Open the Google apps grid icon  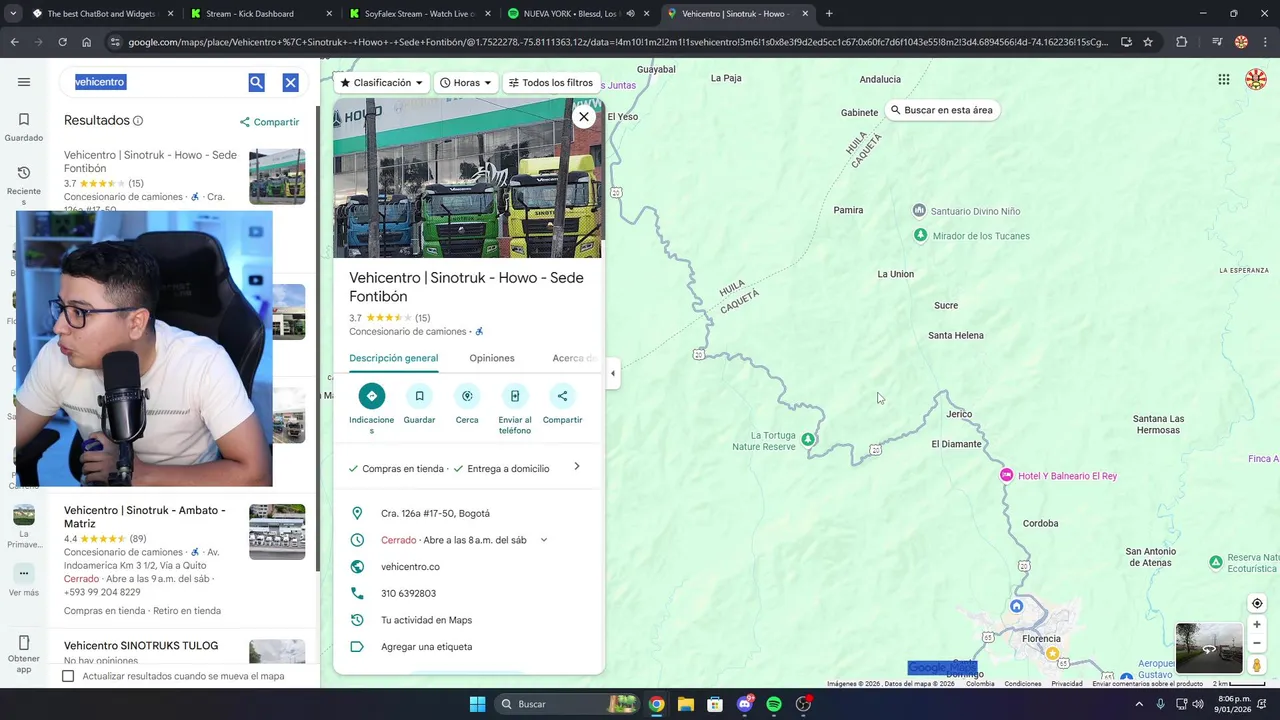point(1224,80)
